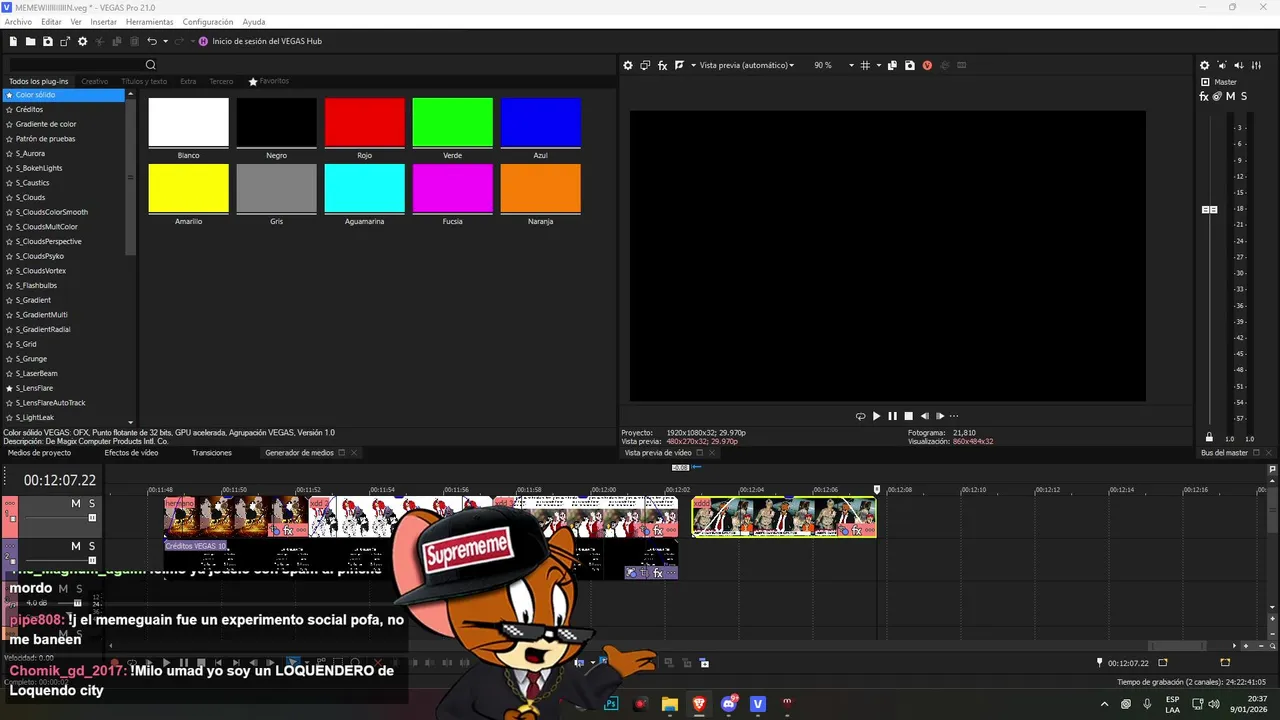Screen dimensions: 1280x720
Task: Open the overlays grid dropdown arrow
Action: coord(879,65)
